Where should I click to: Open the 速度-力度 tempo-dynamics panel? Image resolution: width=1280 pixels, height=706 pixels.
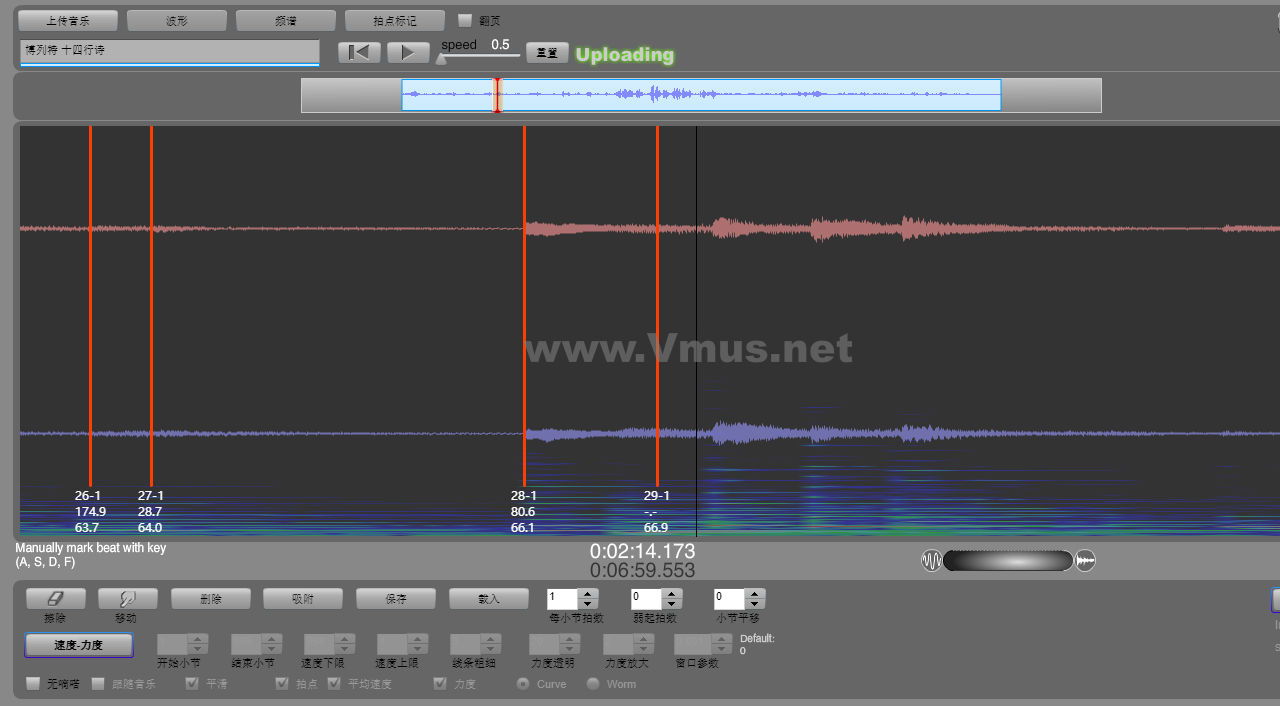(78, 645)
